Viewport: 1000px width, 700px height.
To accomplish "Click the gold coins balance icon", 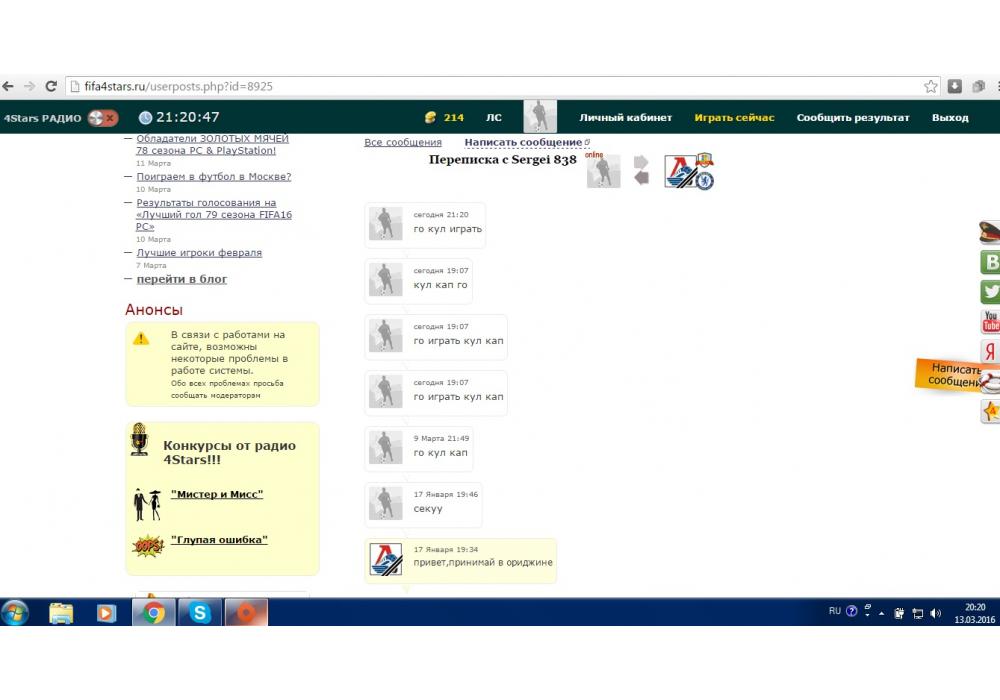I will point(431,117).
